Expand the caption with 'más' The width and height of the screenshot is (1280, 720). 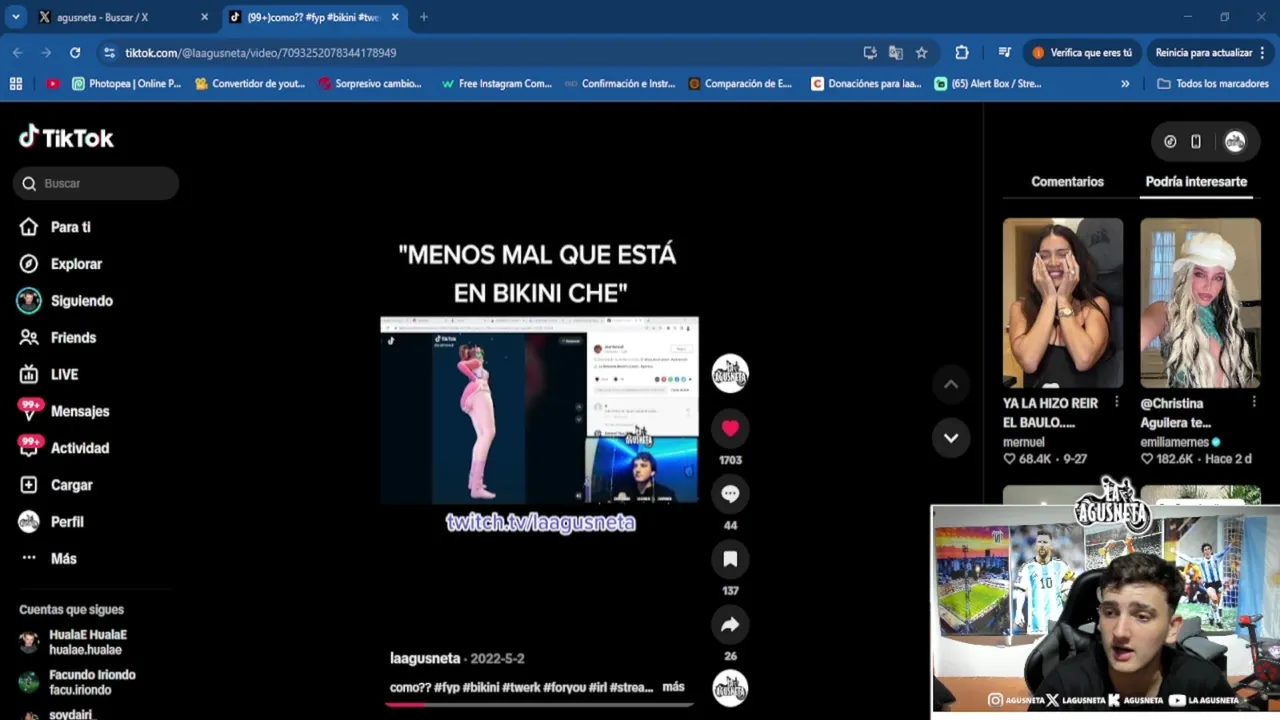[673, 687]
